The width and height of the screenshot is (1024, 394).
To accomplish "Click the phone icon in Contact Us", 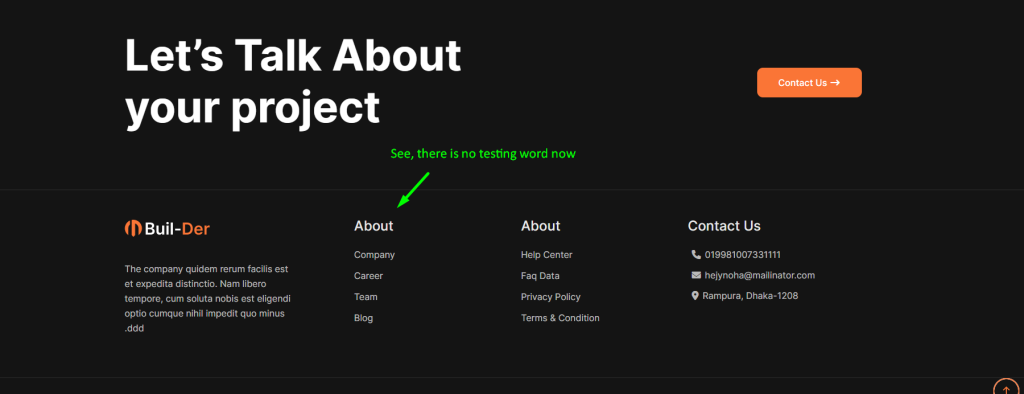I will pos(696,254).
